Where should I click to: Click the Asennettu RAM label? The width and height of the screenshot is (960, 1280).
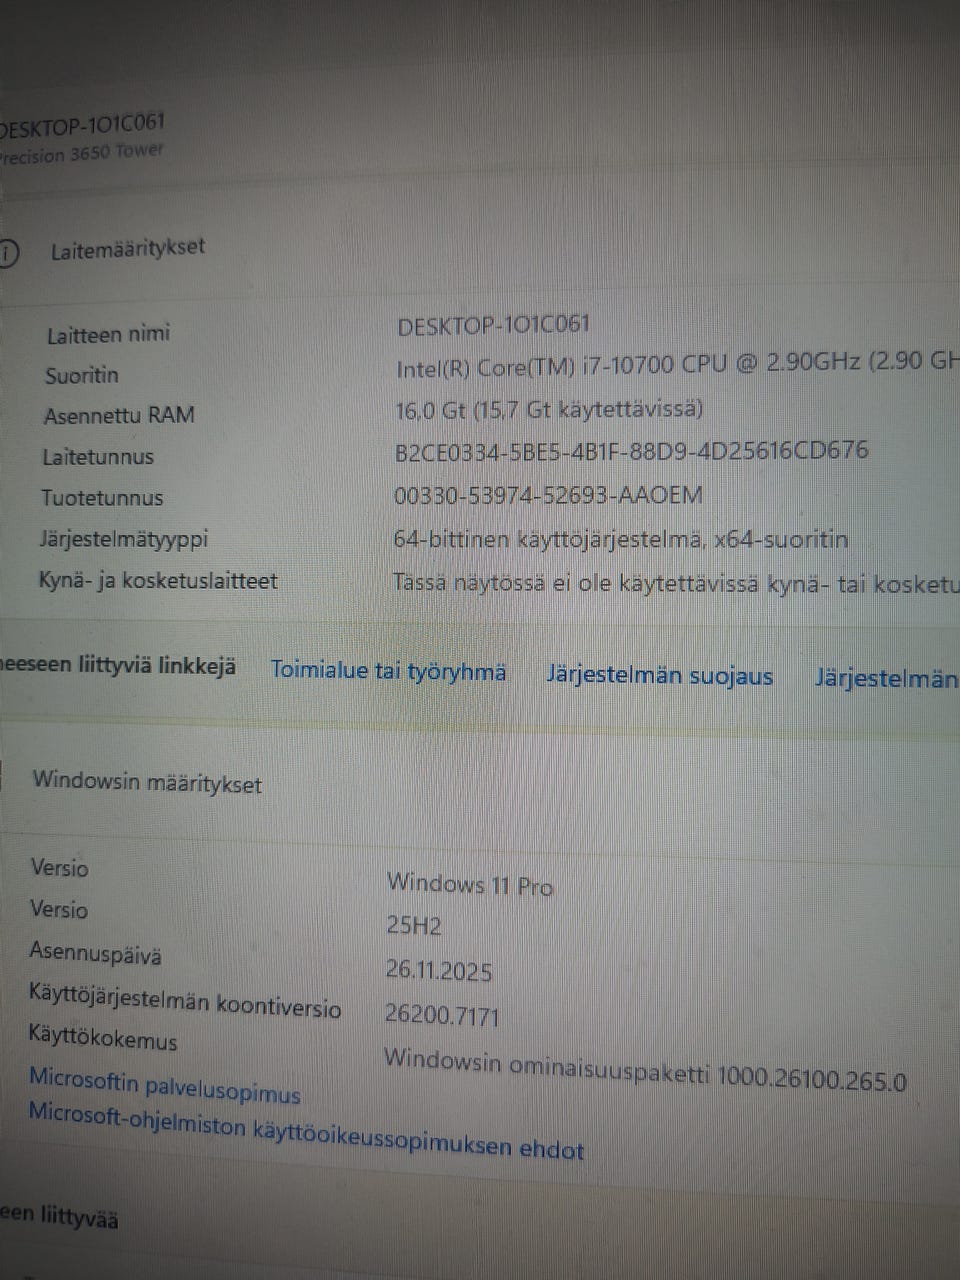pos(119,416)
